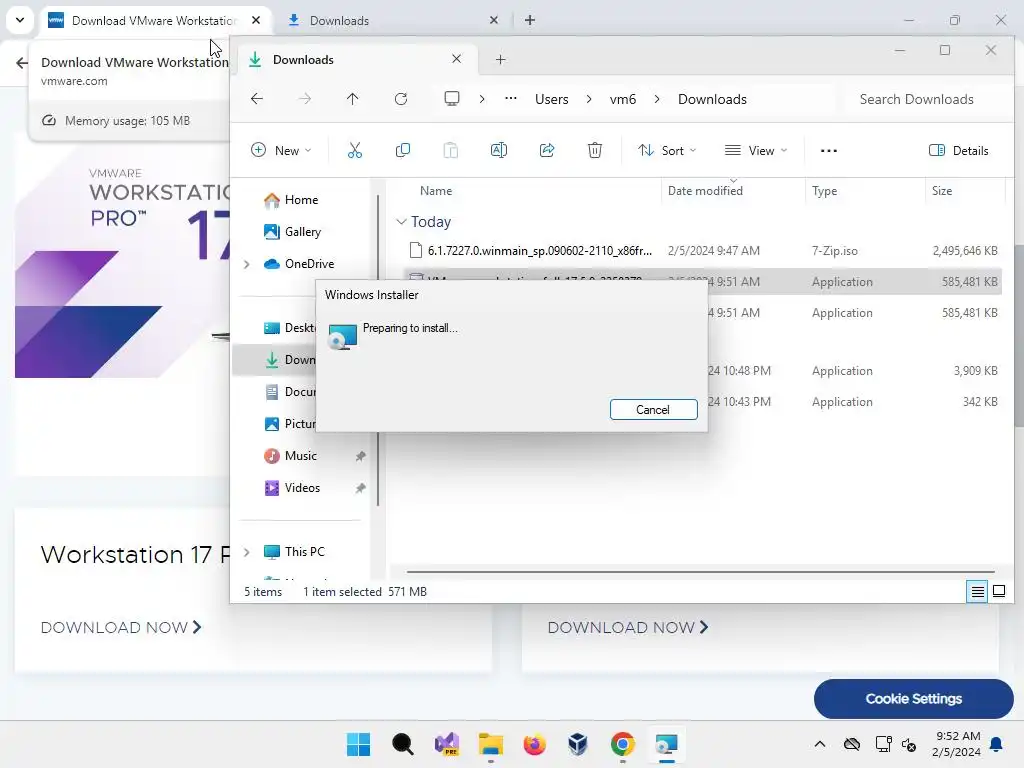Open the browser tab search dropdown
Screen dimensions: 1024x768
(20, 20)
